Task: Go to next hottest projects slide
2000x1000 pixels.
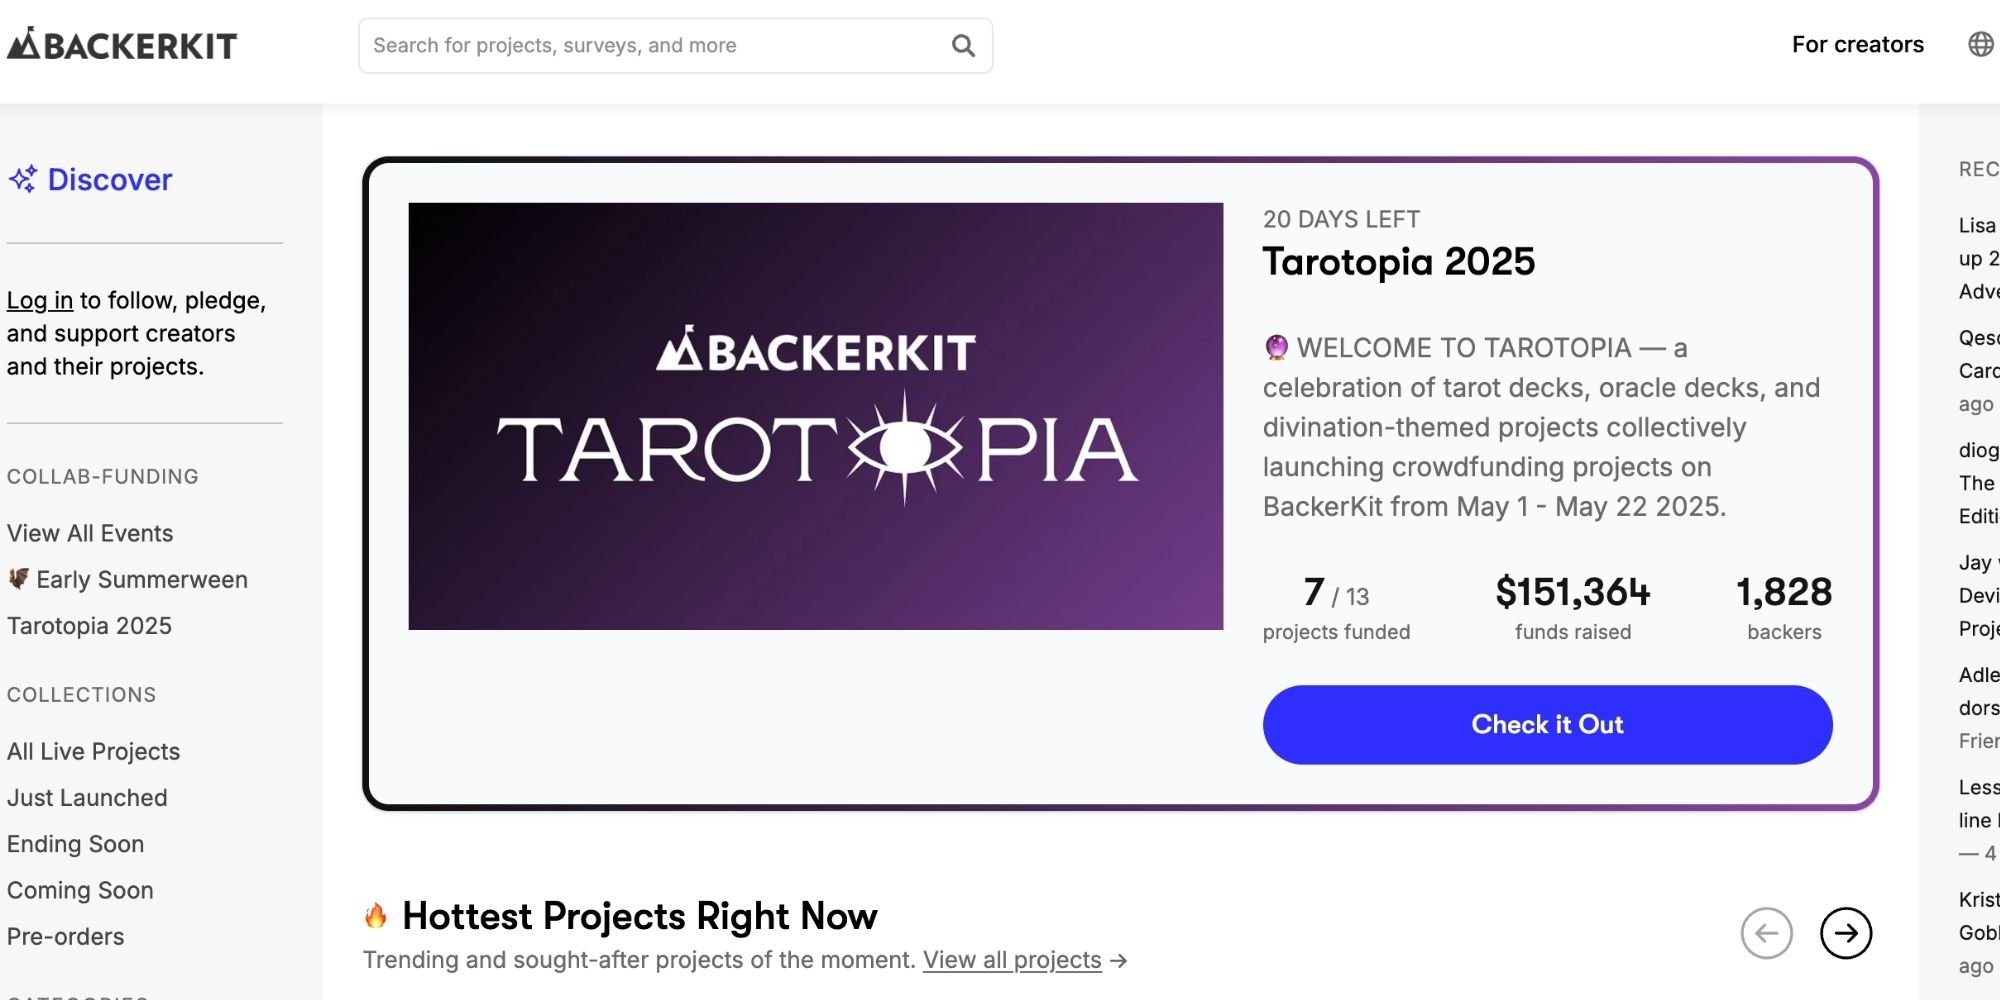Action: [1845, 933]
